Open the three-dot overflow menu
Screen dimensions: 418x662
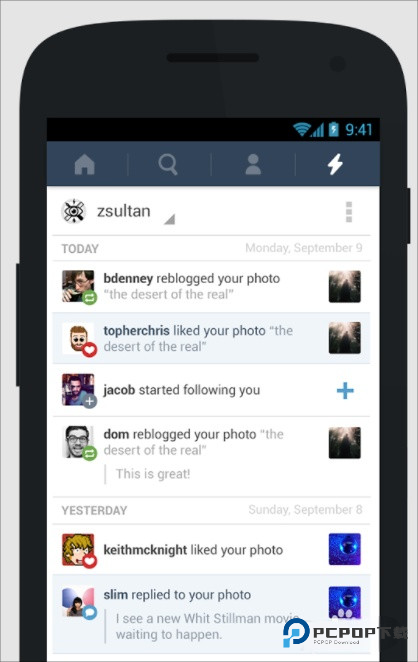[x=349, y=212]
